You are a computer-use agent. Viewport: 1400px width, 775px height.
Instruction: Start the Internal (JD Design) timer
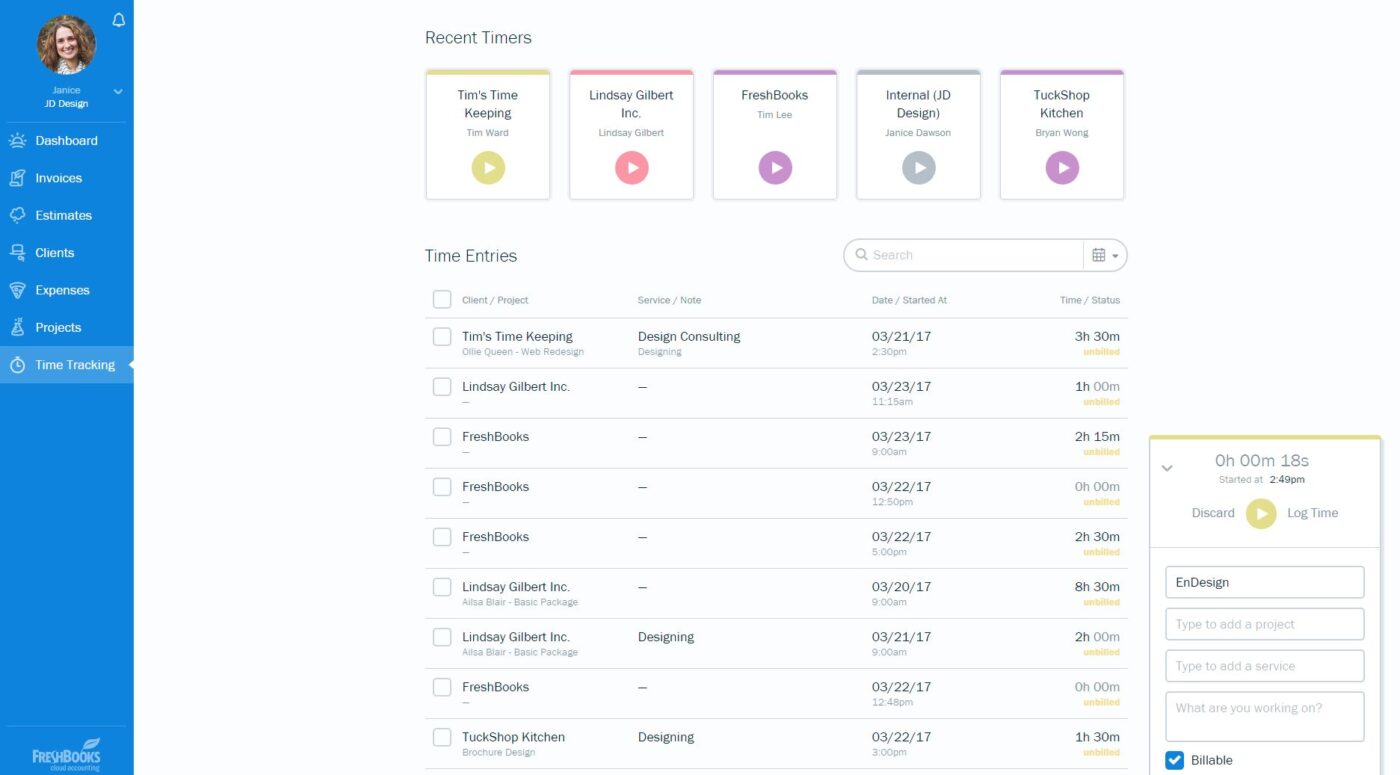[x=918, y=168]
